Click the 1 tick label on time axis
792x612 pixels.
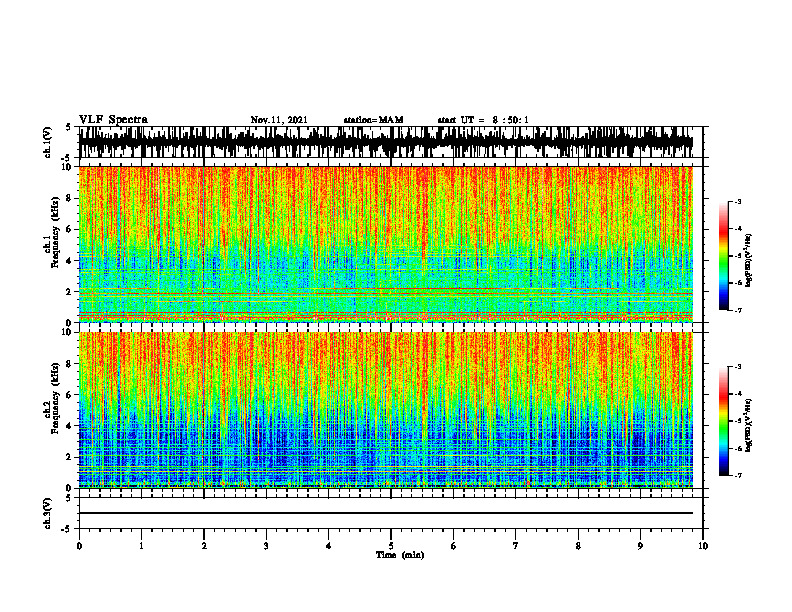(x=141, y=546)
